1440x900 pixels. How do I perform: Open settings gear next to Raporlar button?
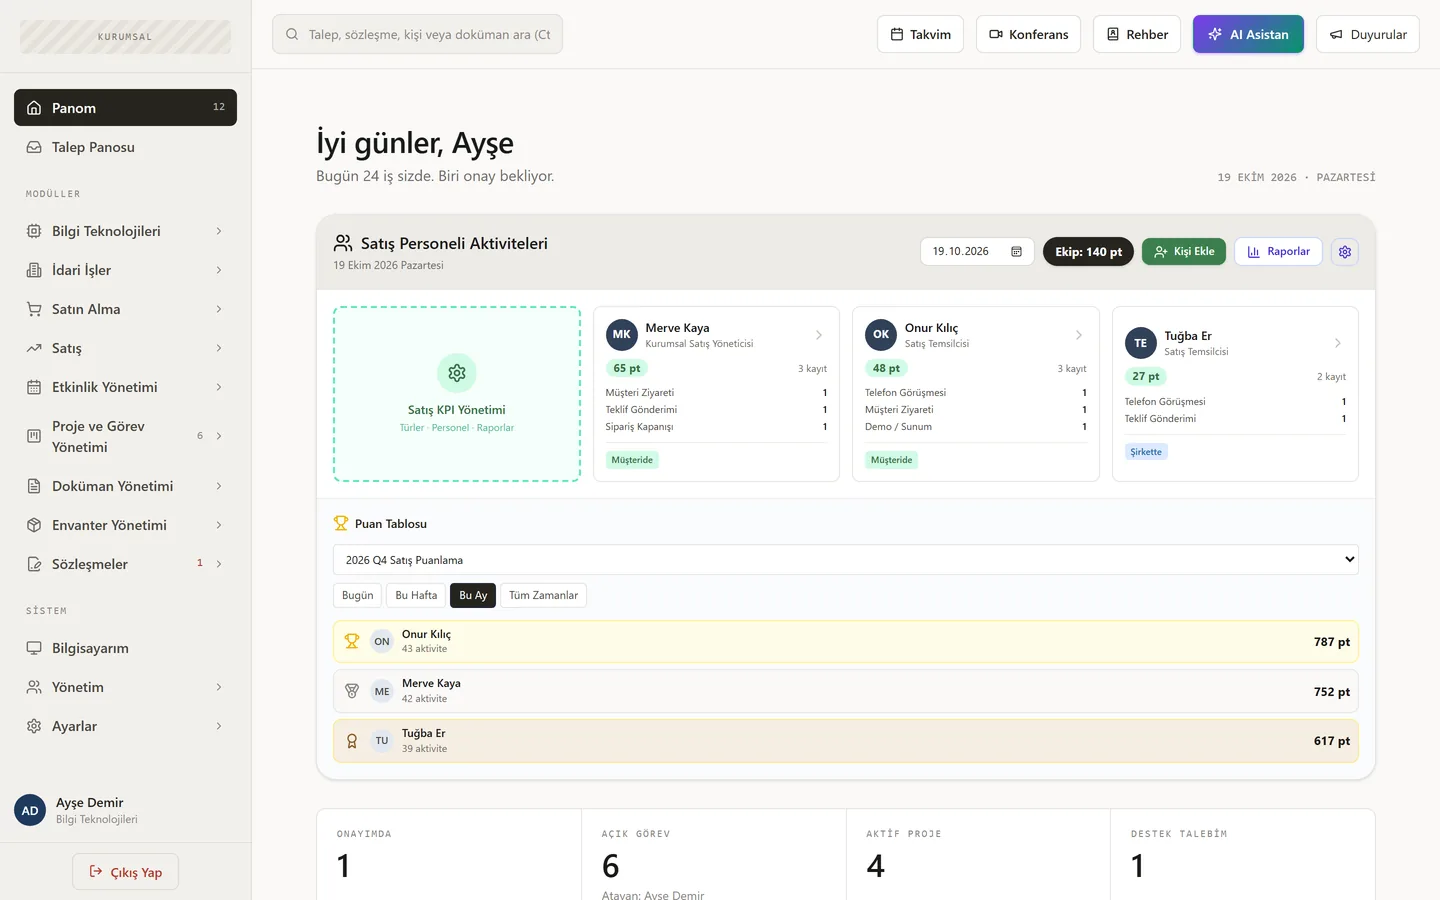[1345, 252]
